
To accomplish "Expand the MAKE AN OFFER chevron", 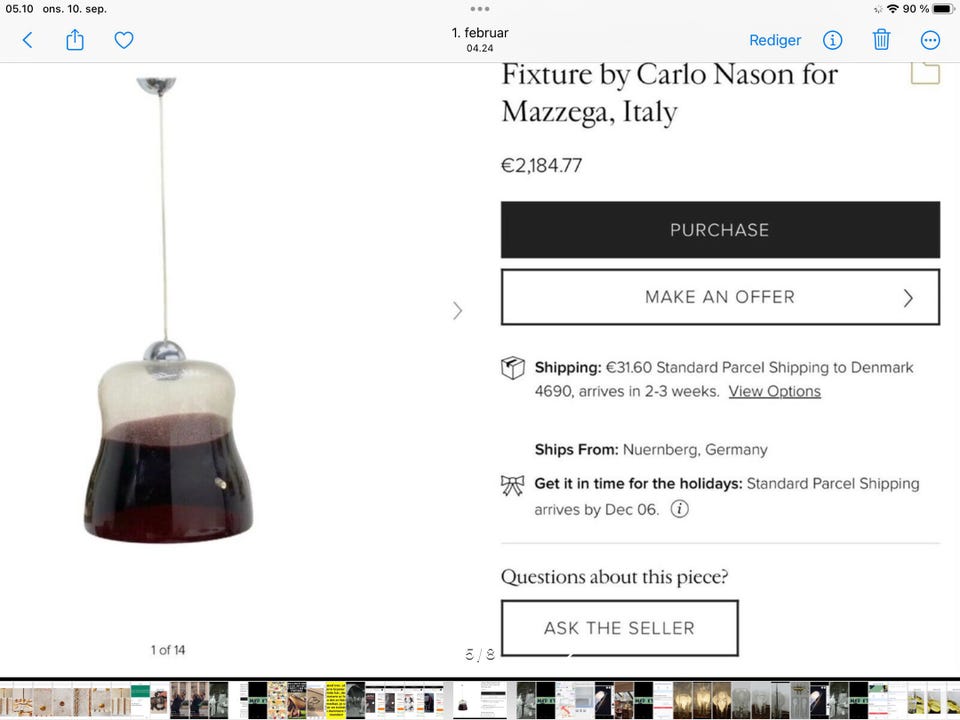I will tap(908, 297).
